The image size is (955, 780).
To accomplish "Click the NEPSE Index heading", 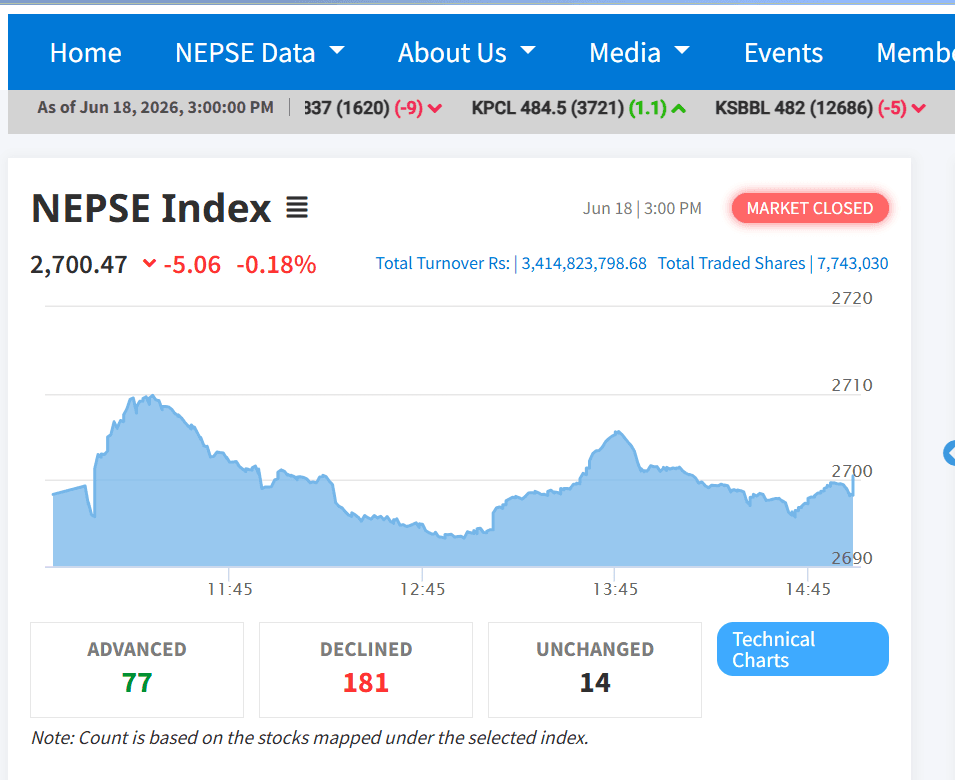I will (151, 208).
